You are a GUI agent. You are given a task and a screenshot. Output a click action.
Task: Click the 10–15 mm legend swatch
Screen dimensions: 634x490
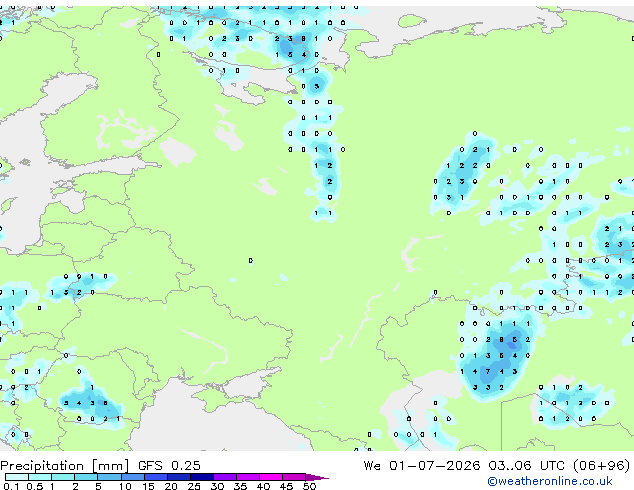[x=132, y=477]
